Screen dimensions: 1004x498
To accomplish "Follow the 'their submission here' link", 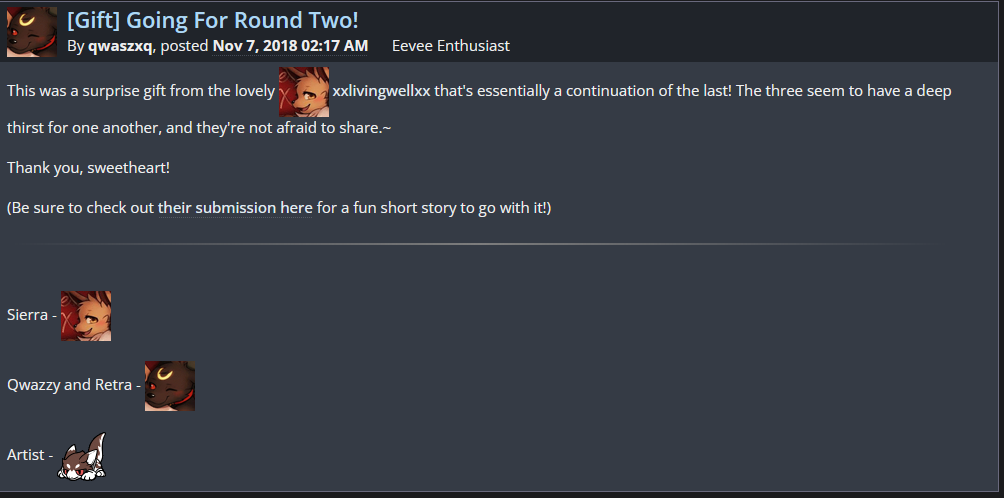I will click(x=236, y=208).
